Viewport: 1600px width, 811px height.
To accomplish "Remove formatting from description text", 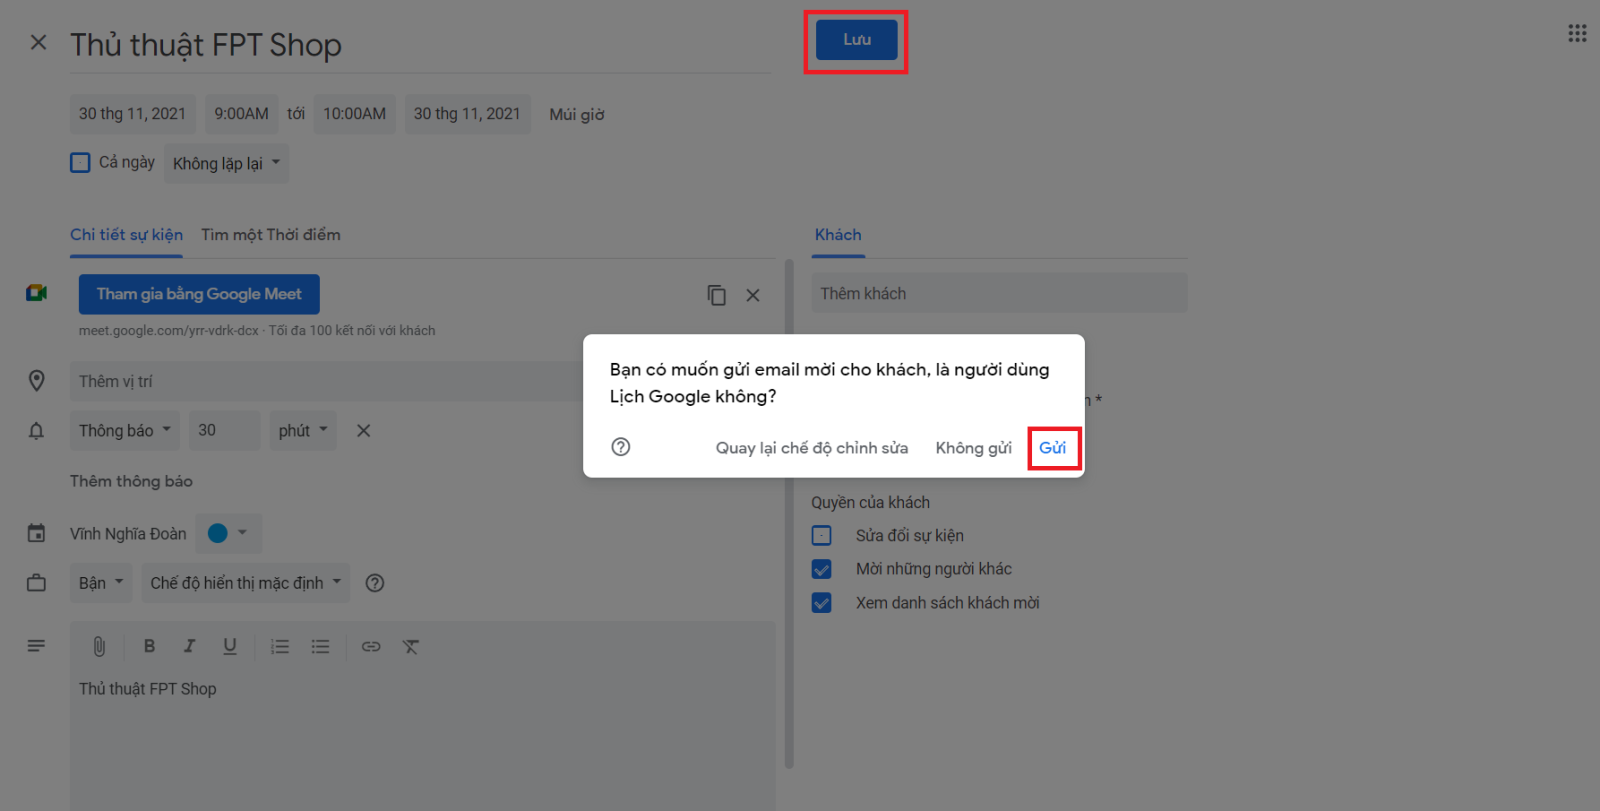I will [411, 647].
